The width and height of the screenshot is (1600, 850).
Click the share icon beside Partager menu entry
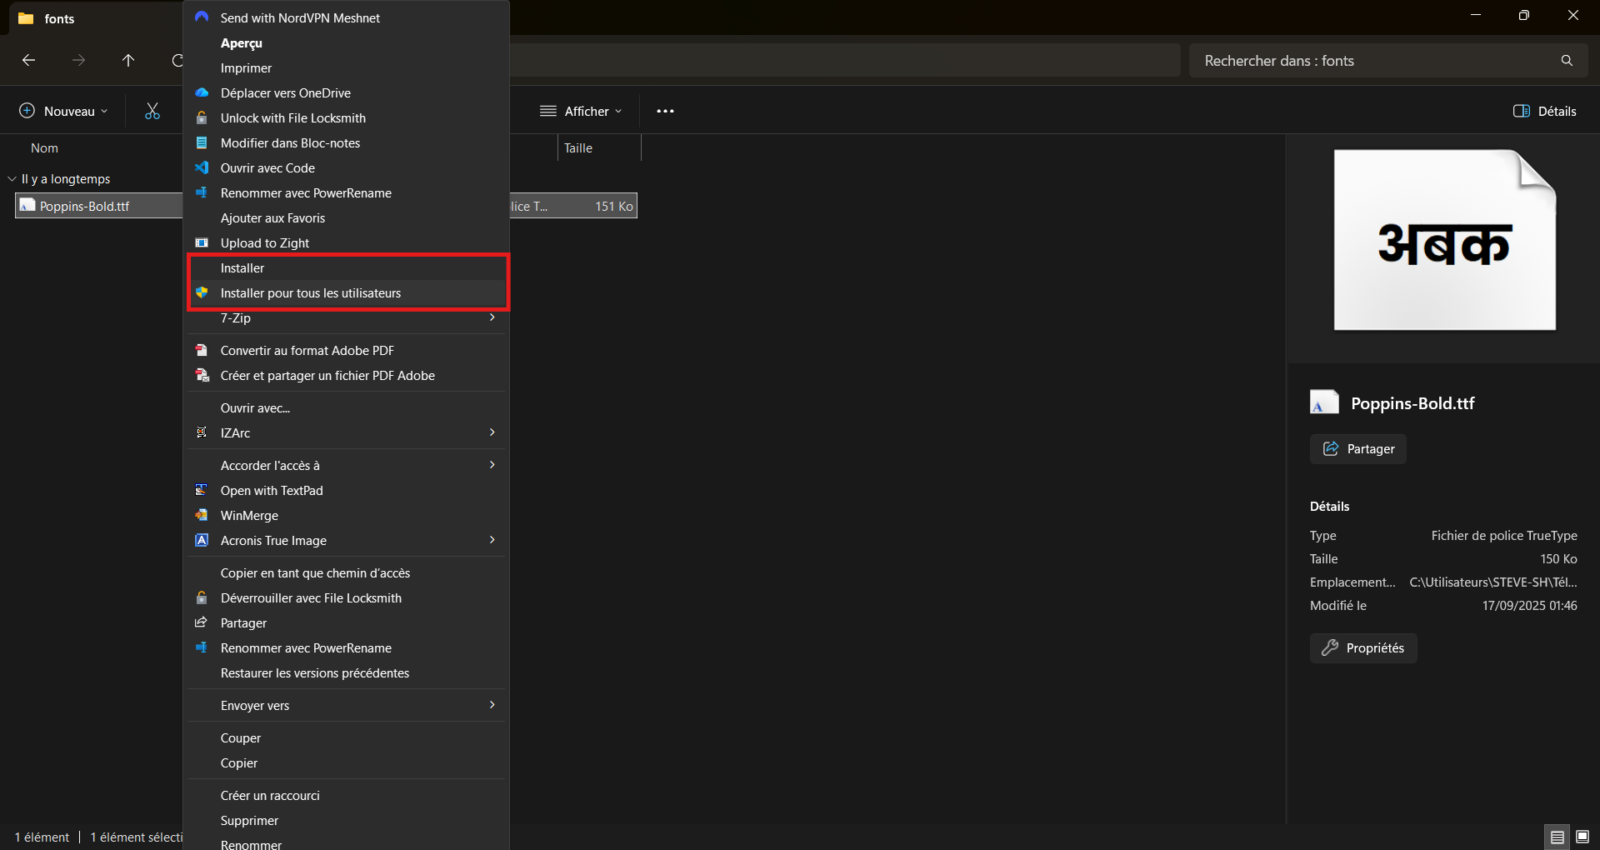click(202, 623)
